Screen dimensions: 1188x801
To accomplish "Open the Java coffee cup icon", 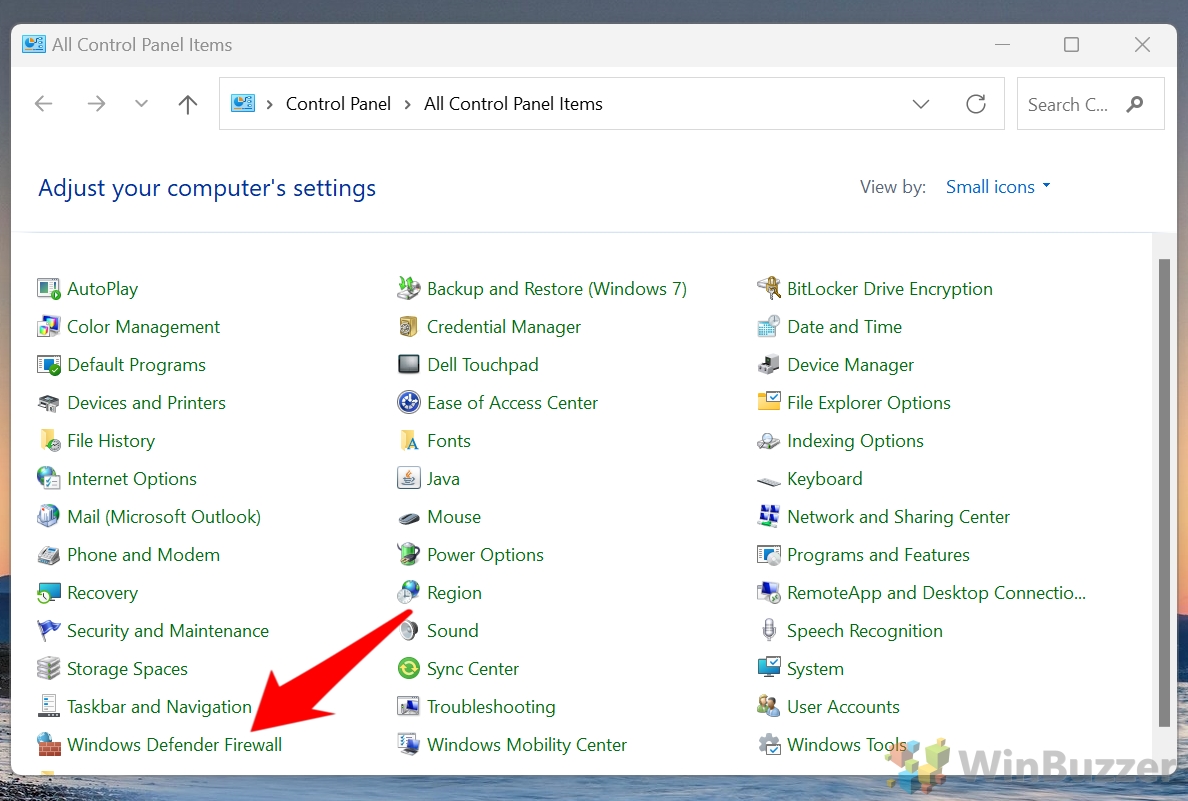I will point(408,478).
